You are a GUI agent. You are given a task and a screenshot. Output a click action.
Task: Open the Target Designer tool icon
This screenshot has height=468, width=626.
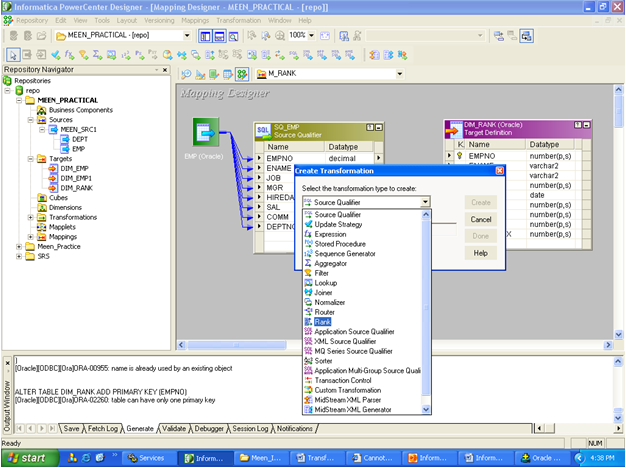[x=200, y=74]
